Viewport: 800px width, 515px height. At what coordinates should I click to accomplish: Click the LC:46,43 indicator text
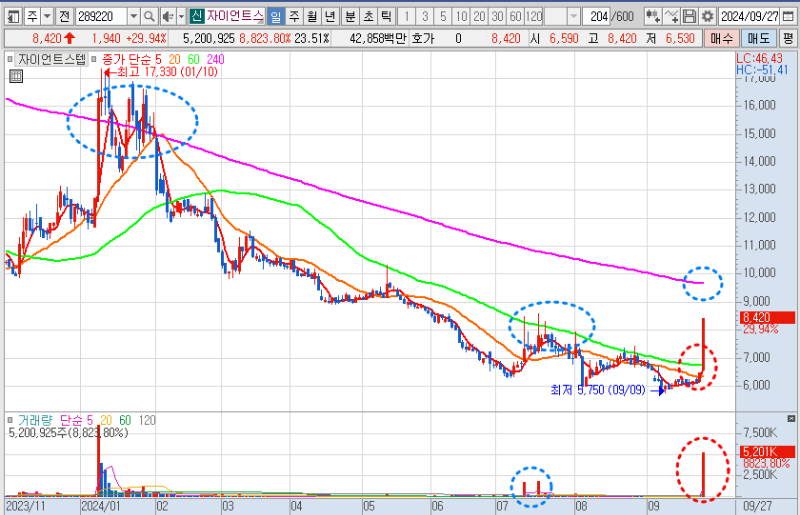(x=759, y=58)
